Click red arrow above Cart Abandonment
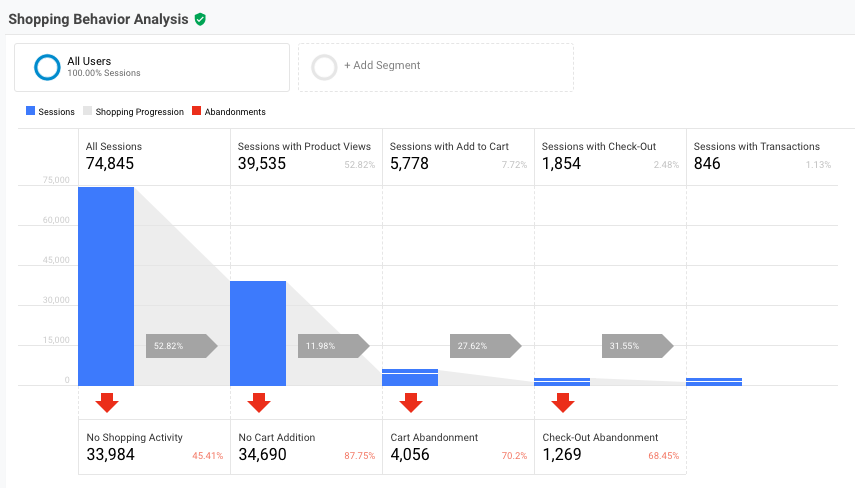855x488 pixels. pyautogui.click(x=411, y=402)
